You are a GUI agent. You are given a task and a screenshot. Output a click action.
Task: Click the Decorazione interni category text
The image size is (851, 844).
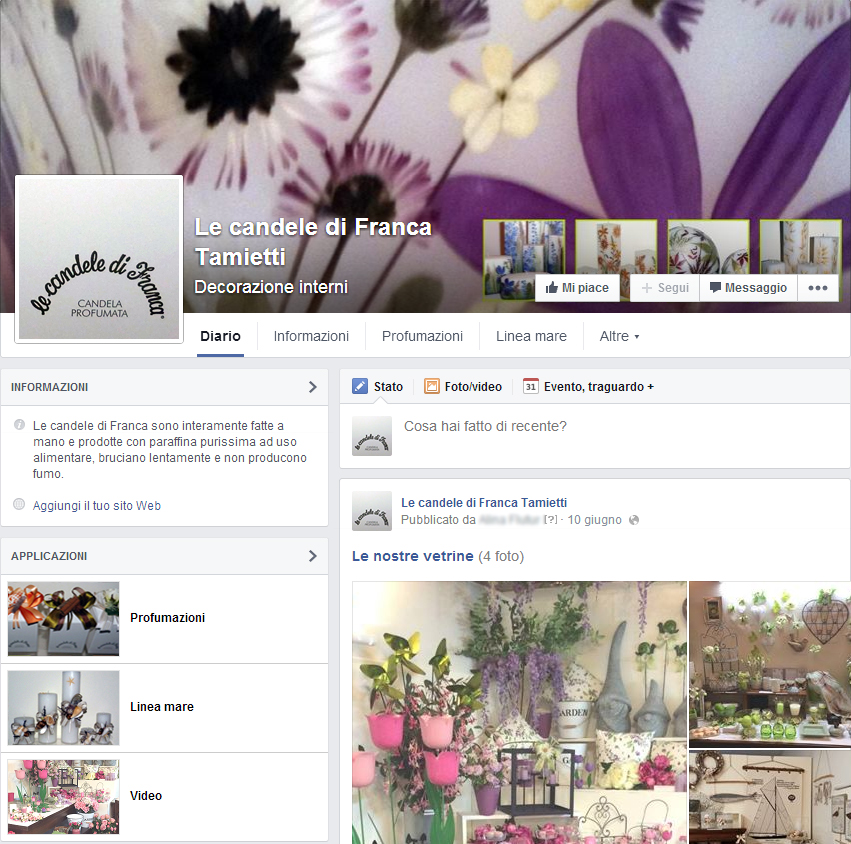(x=271, y=287)
